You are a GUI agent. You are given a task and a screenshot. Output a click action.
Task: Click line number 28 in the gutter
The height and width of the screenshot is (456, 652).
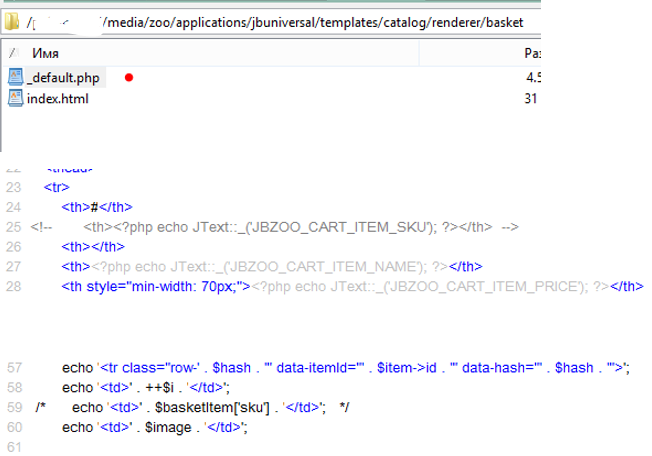(13, 286)
